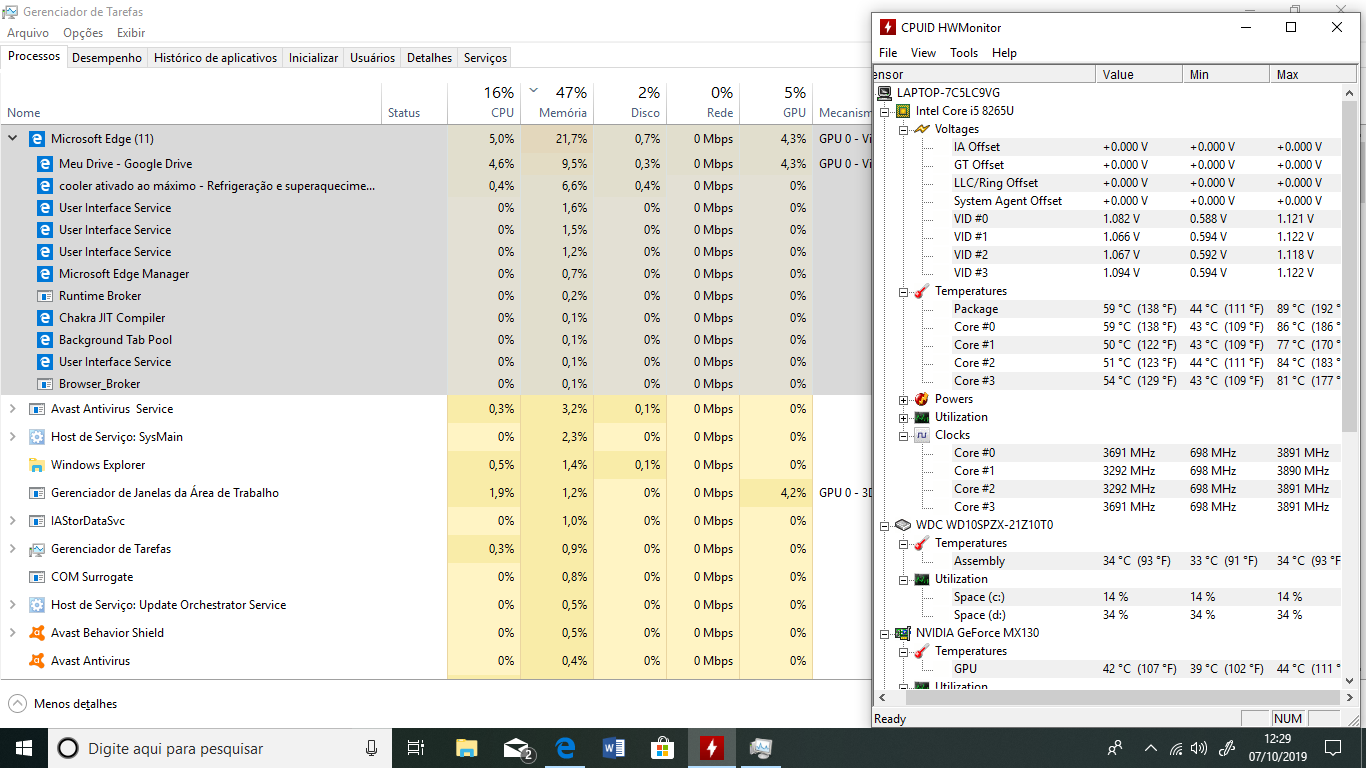Click the NVIDIA GeForce MX130 card icon
The image size is (1366, 768).
(x=903, y=633)
